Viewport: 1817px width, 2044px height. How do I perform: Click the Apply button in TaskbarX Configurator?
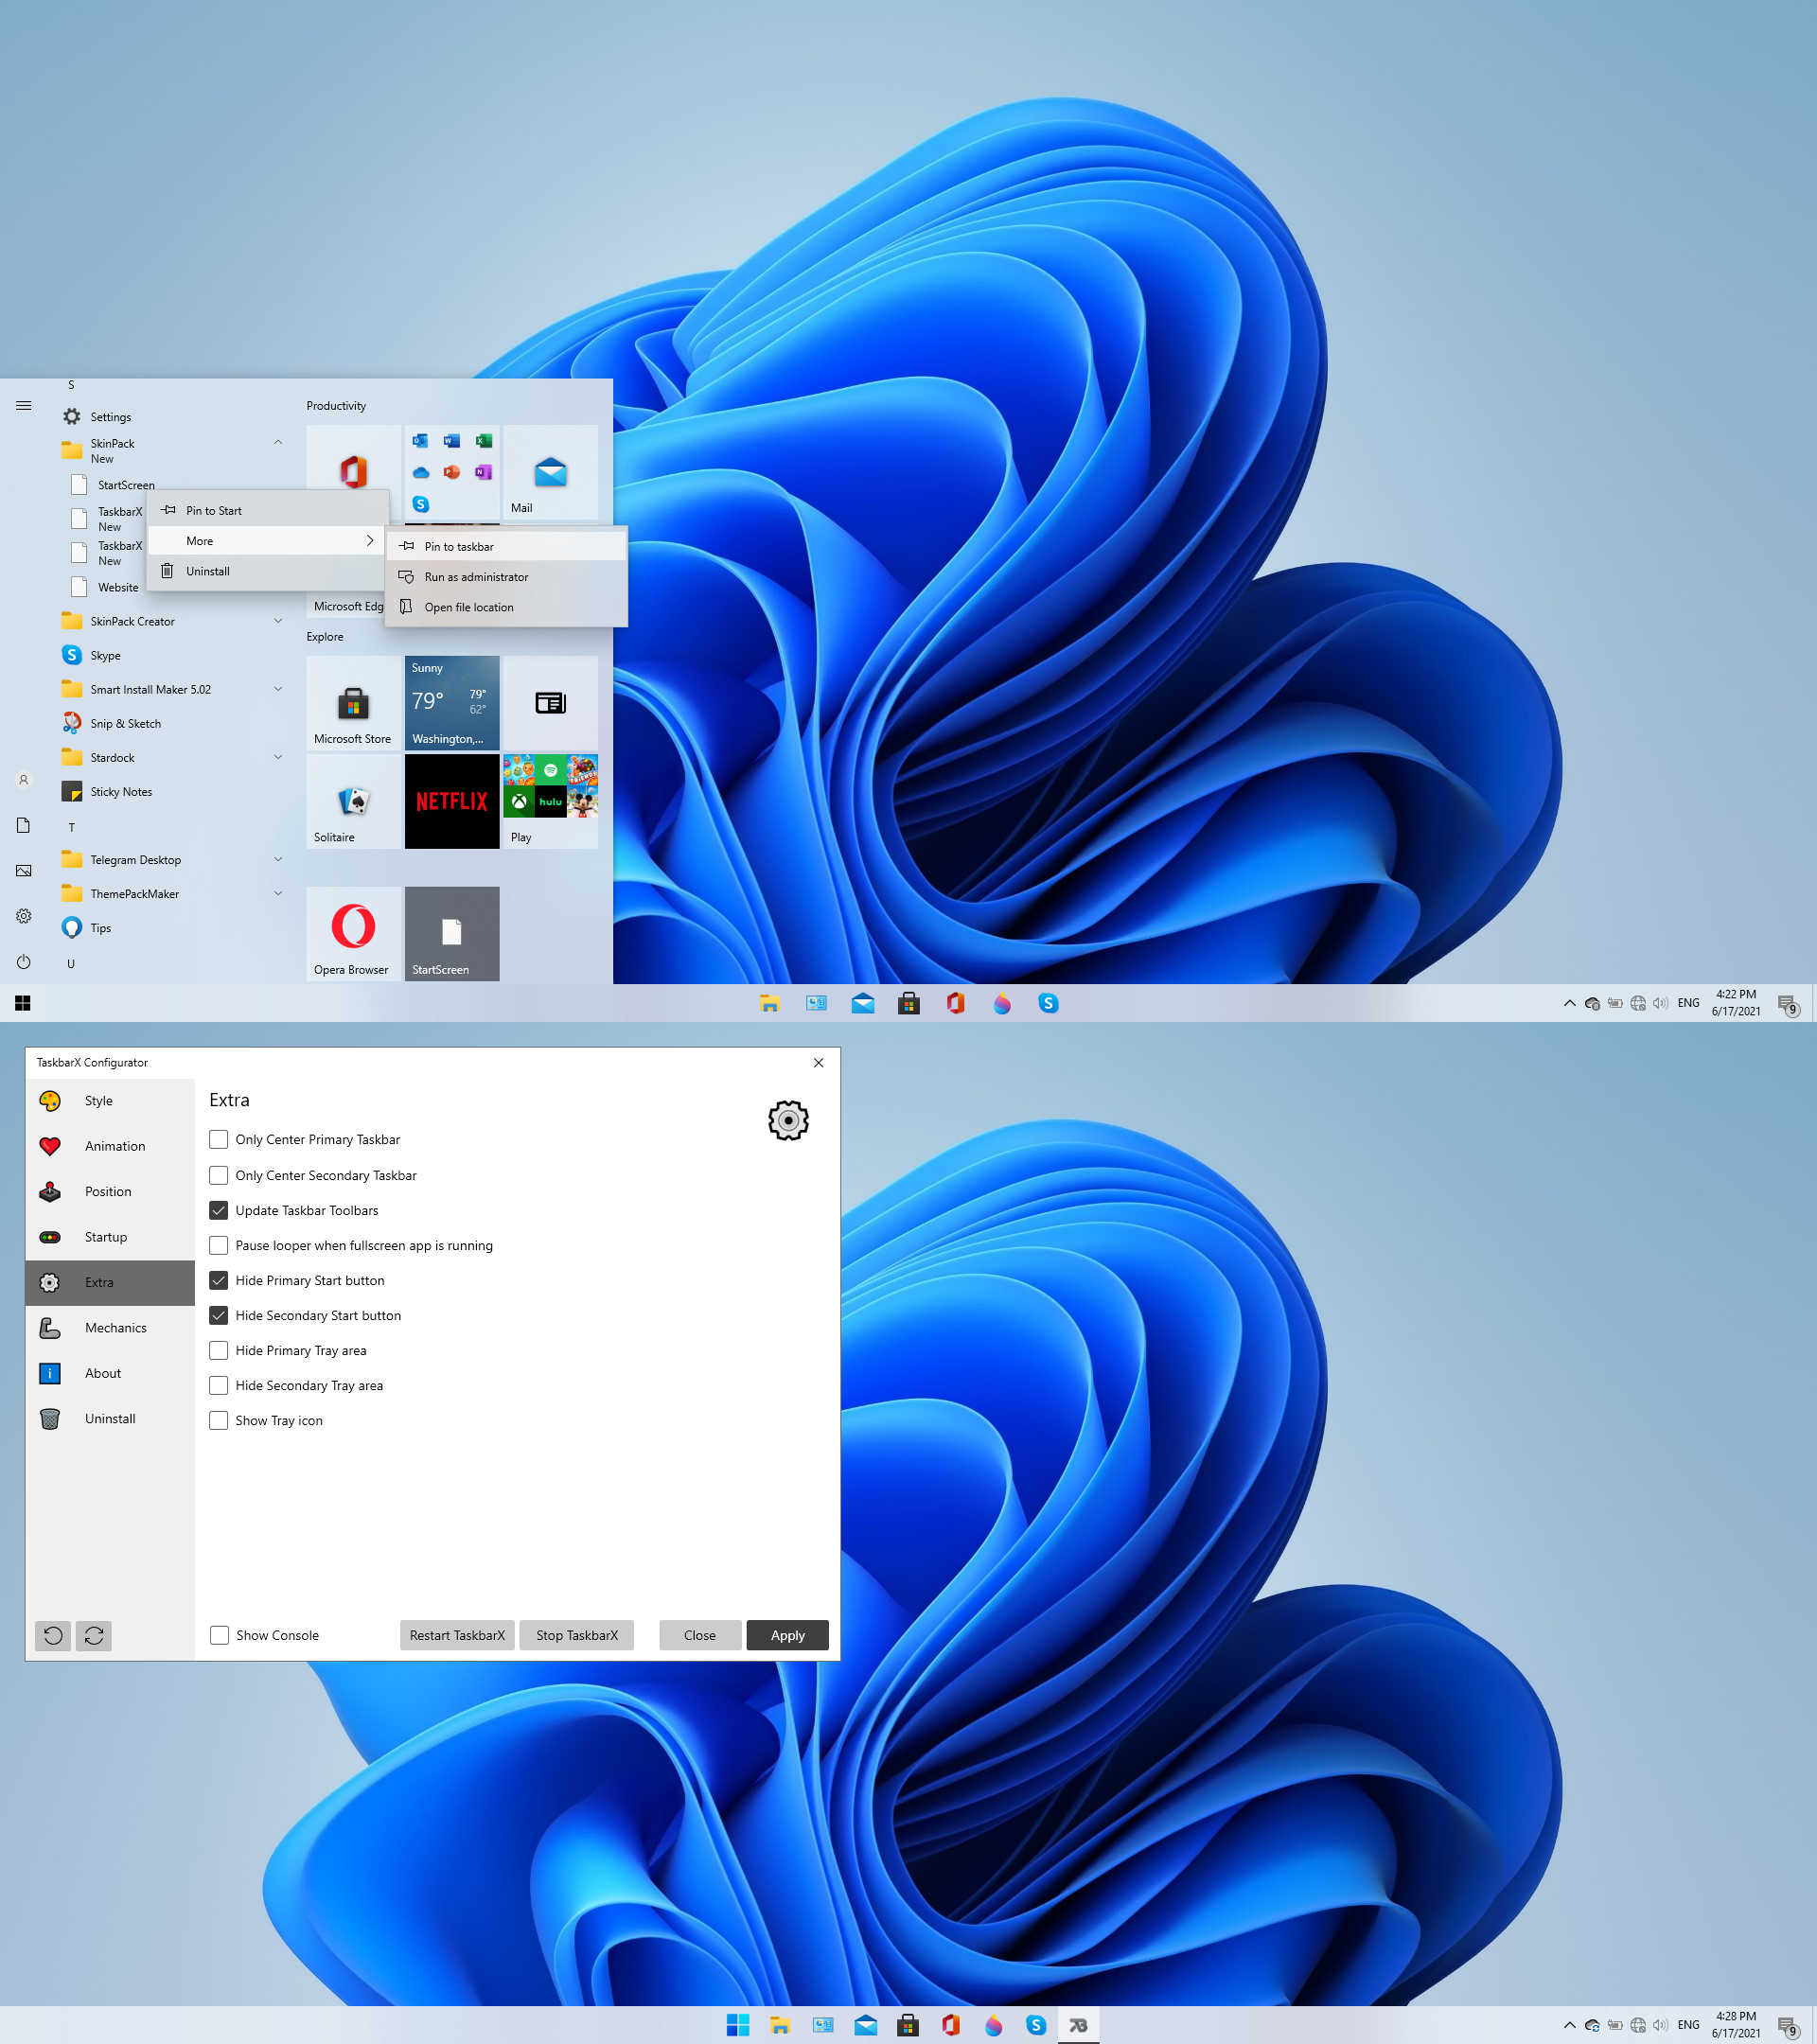pos(787,1634)
